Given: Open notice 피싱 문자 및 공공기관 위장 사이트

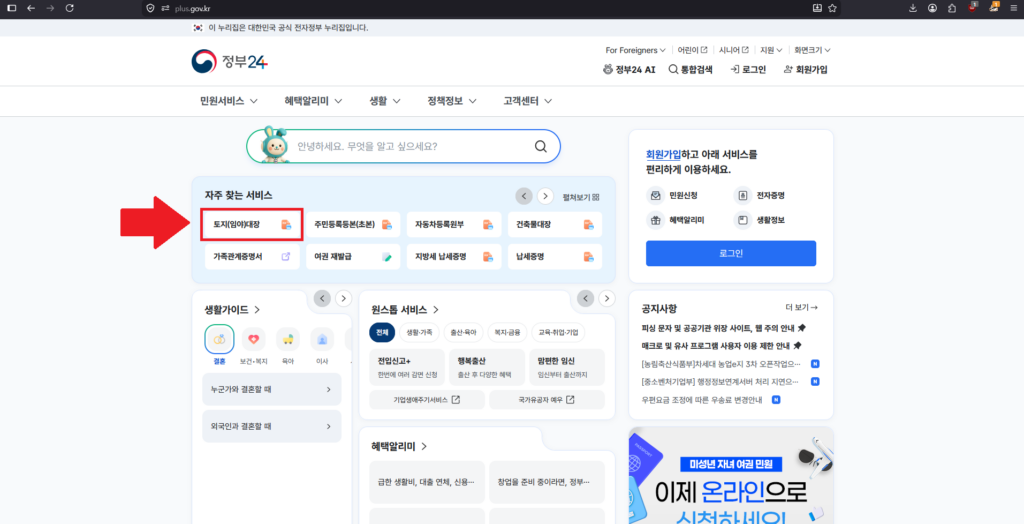Looking at the screenshot, I should [x=724, y=328].
